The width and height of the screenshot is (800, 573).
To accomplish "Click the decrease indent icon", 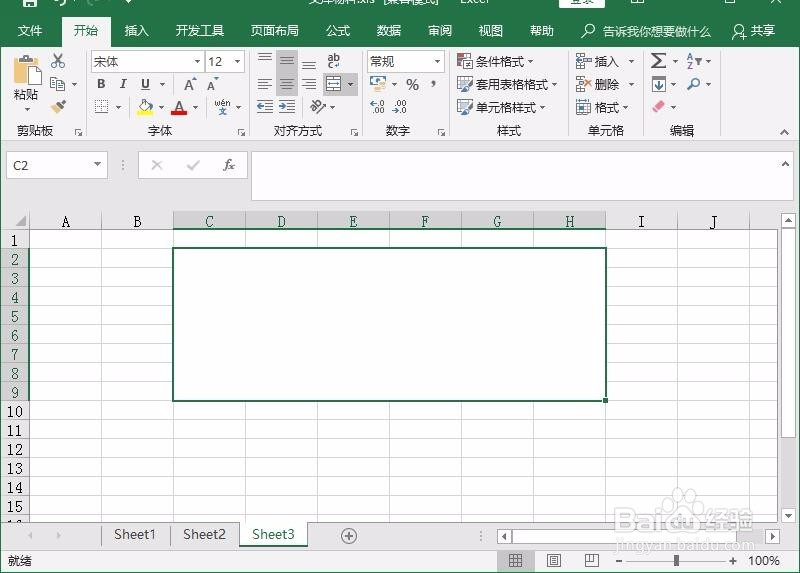I will pos(265,107).
